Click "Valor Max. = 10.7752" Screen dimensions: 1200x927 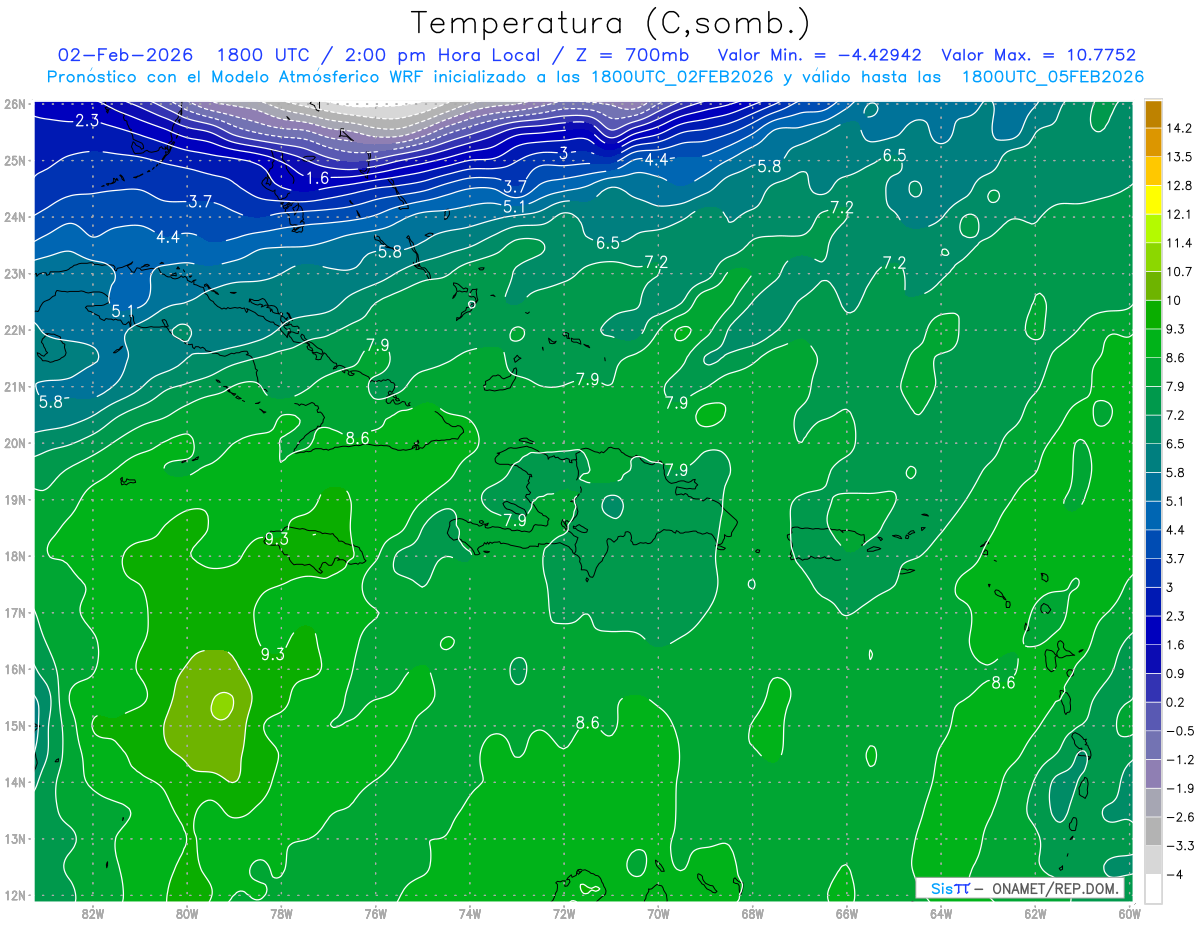tap(1039, 55)
